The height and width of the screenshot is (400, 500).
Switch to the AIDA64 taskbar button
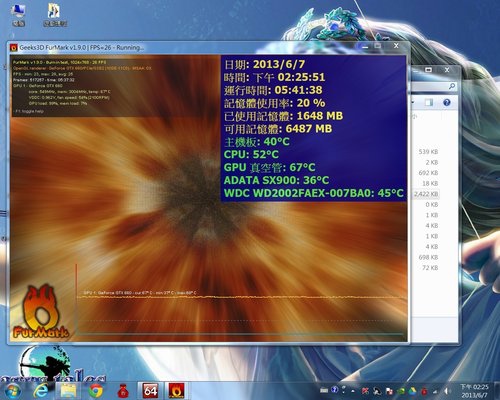click(x=150, y=390)
